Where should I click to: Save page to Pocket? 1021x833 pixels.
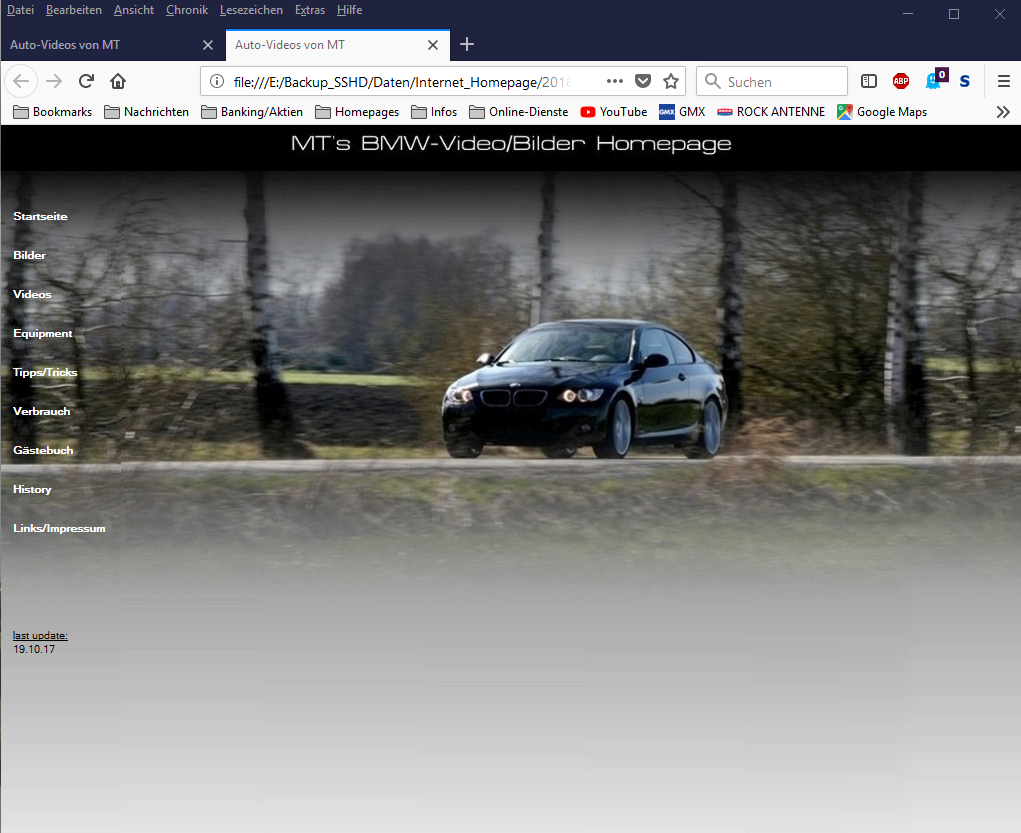click(x=643, y=81)
